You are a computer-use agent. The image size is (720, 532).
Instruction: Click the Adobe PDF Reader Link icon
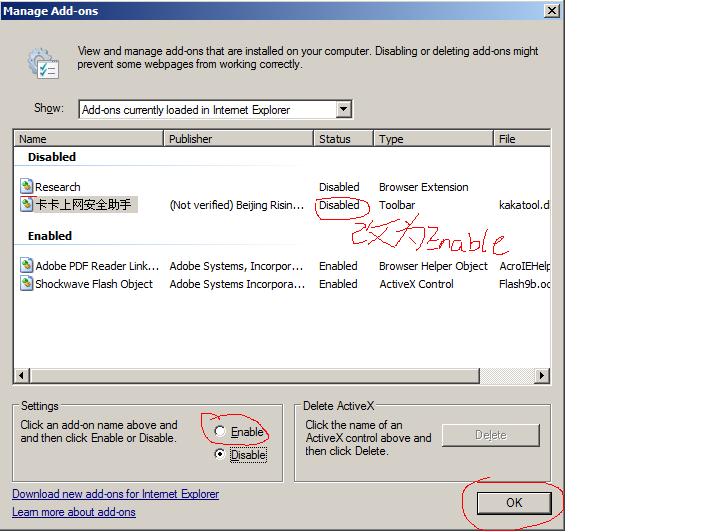tap(26, 265)
